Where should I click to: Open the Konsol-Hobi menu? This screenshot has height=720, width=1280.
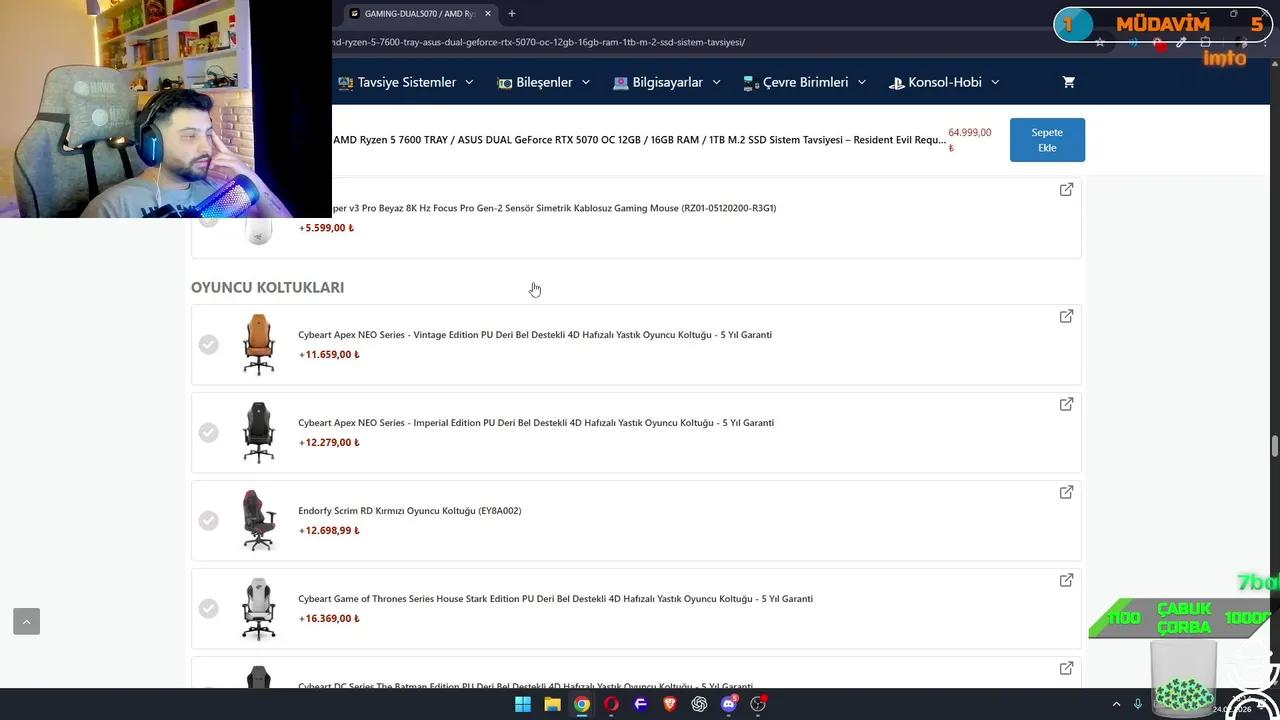point(944,82)
